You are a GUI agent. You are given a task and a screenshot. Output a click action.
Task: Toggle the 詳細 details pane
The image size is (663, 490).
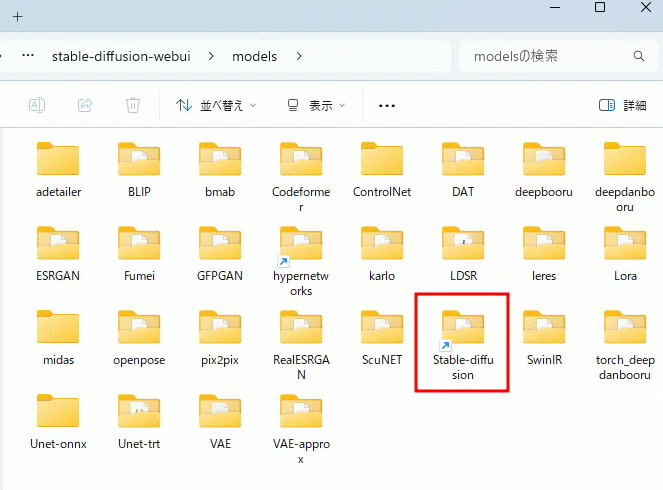(622, 105)
